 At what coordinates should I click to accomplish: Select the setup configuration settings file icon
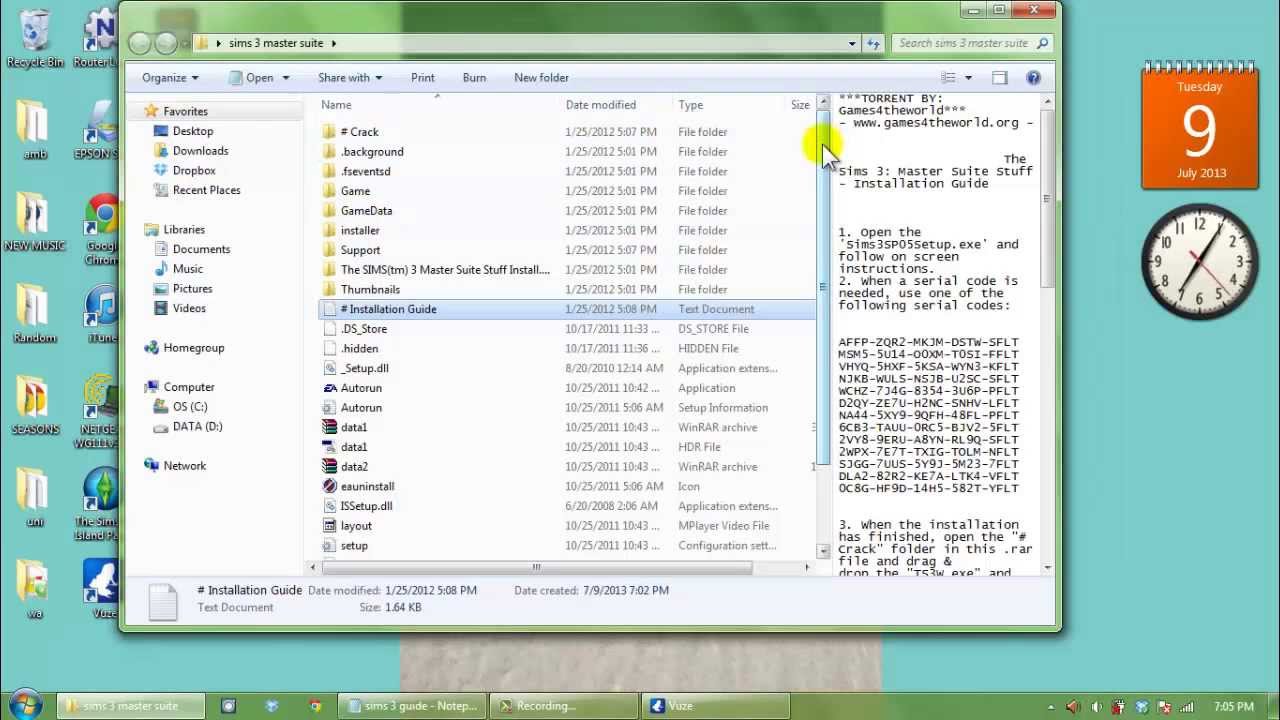click(330, 545)
